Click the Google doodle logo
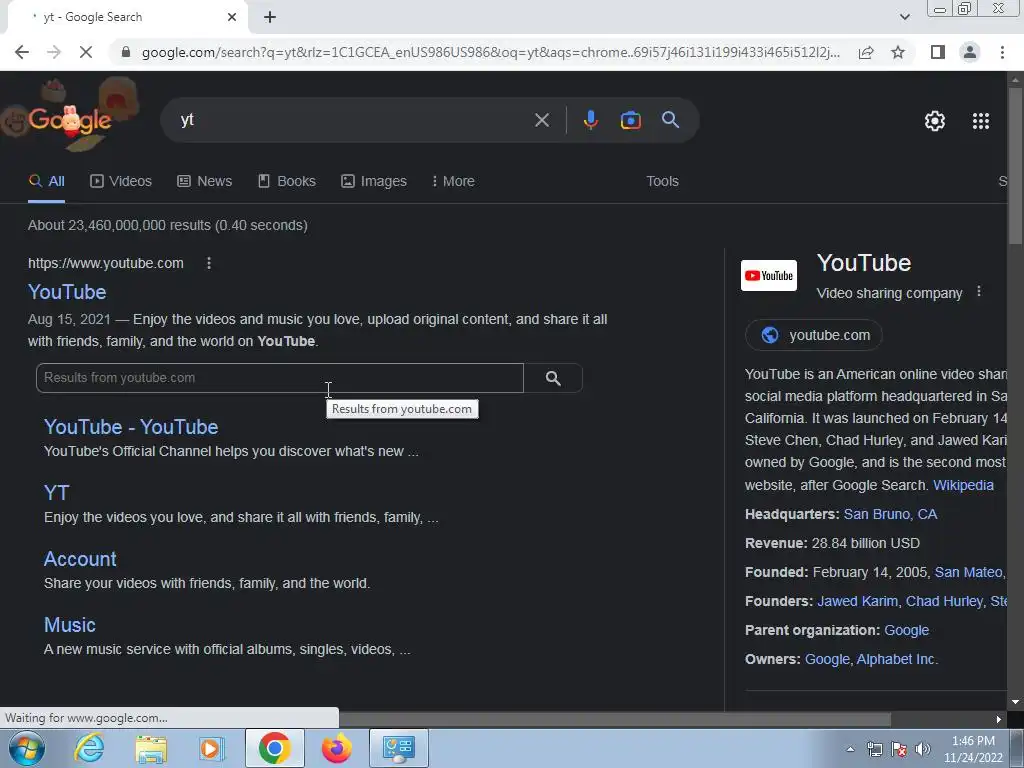Screen dimensions: 1024x768 pyautogui.click(x=70, y=119)
